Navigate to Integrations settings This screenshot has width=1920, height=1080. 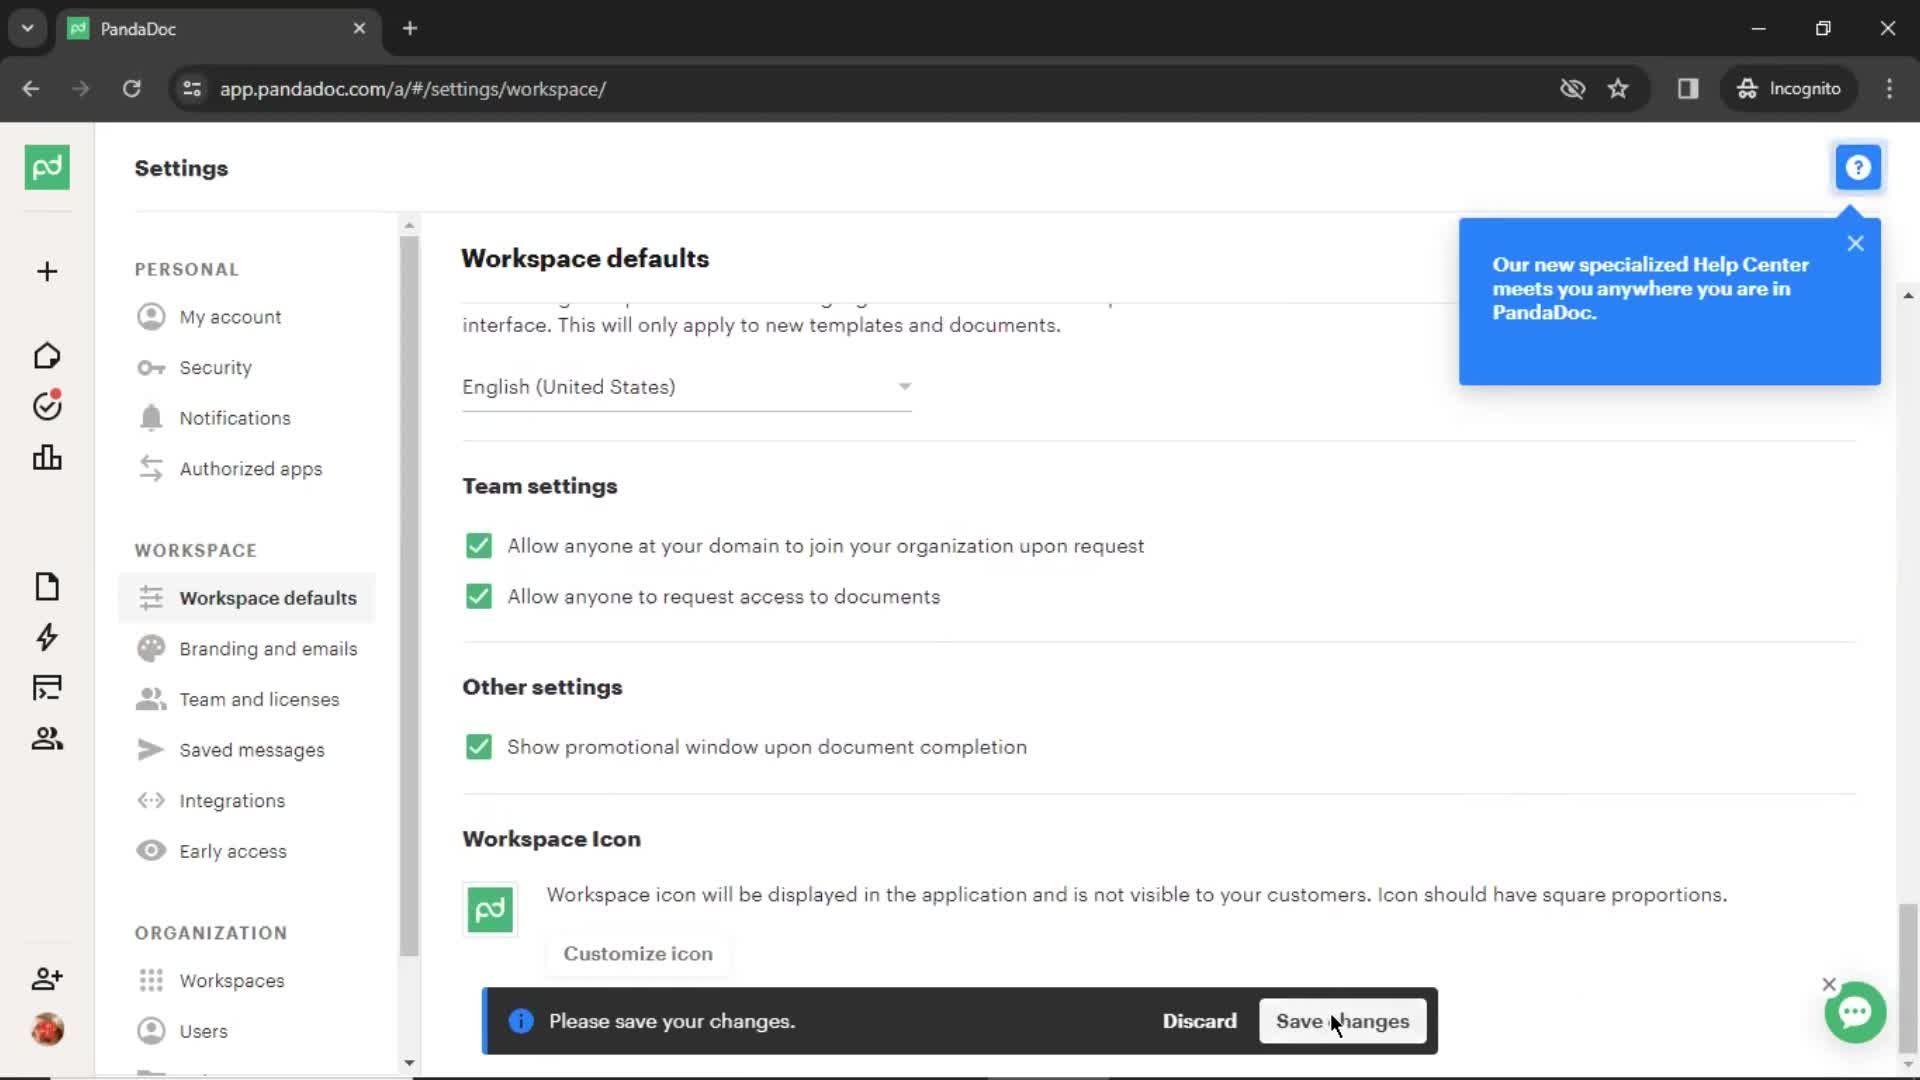click(232, 799)
